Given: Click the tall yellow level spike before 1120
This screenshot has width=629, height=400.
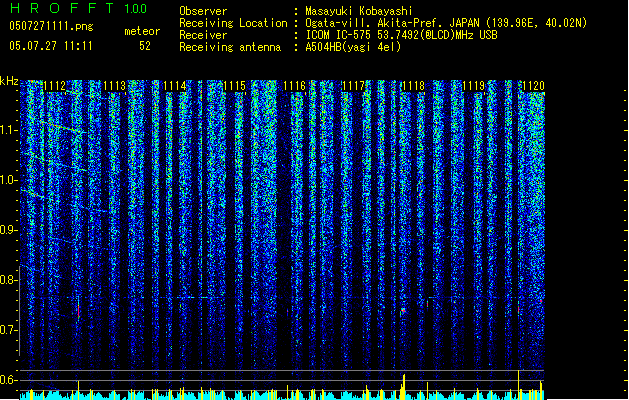Looking at the screenshot, I should (x=518, y=384).
